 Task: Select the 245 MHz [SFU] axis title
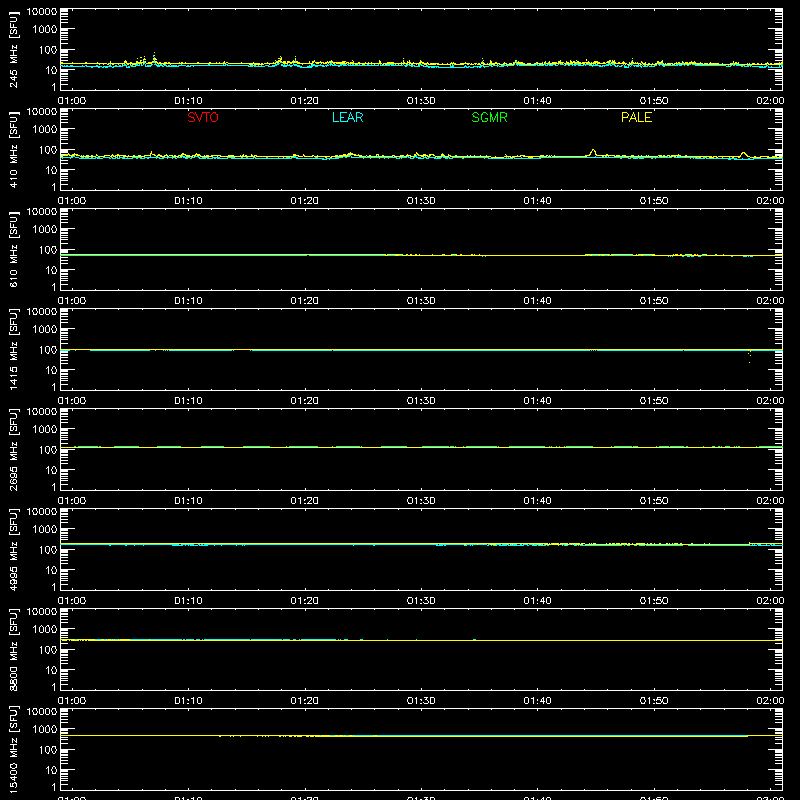[x=13, y=49]
